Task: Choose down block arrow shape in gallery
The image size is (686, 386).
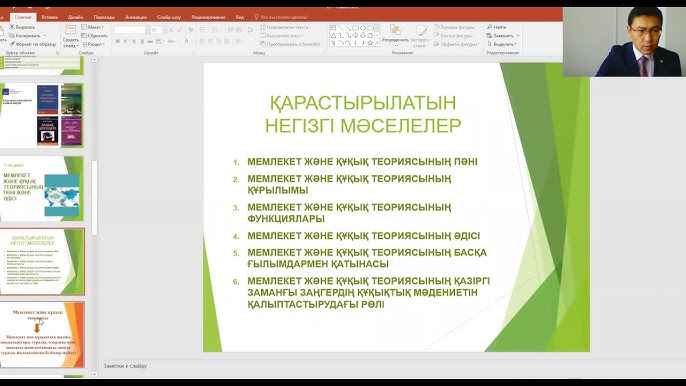Action: (363, 35)
